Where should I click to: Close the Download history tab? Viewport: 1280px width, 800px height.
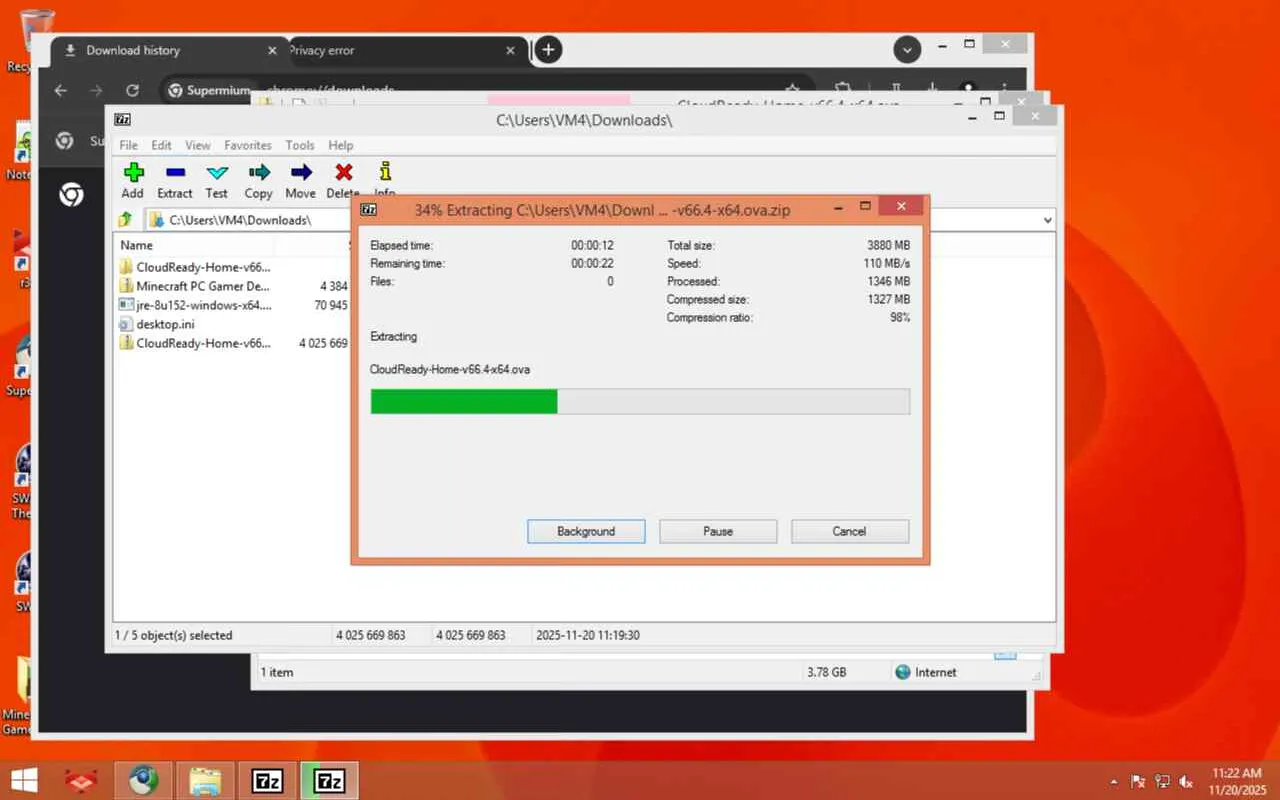(271, 51)
